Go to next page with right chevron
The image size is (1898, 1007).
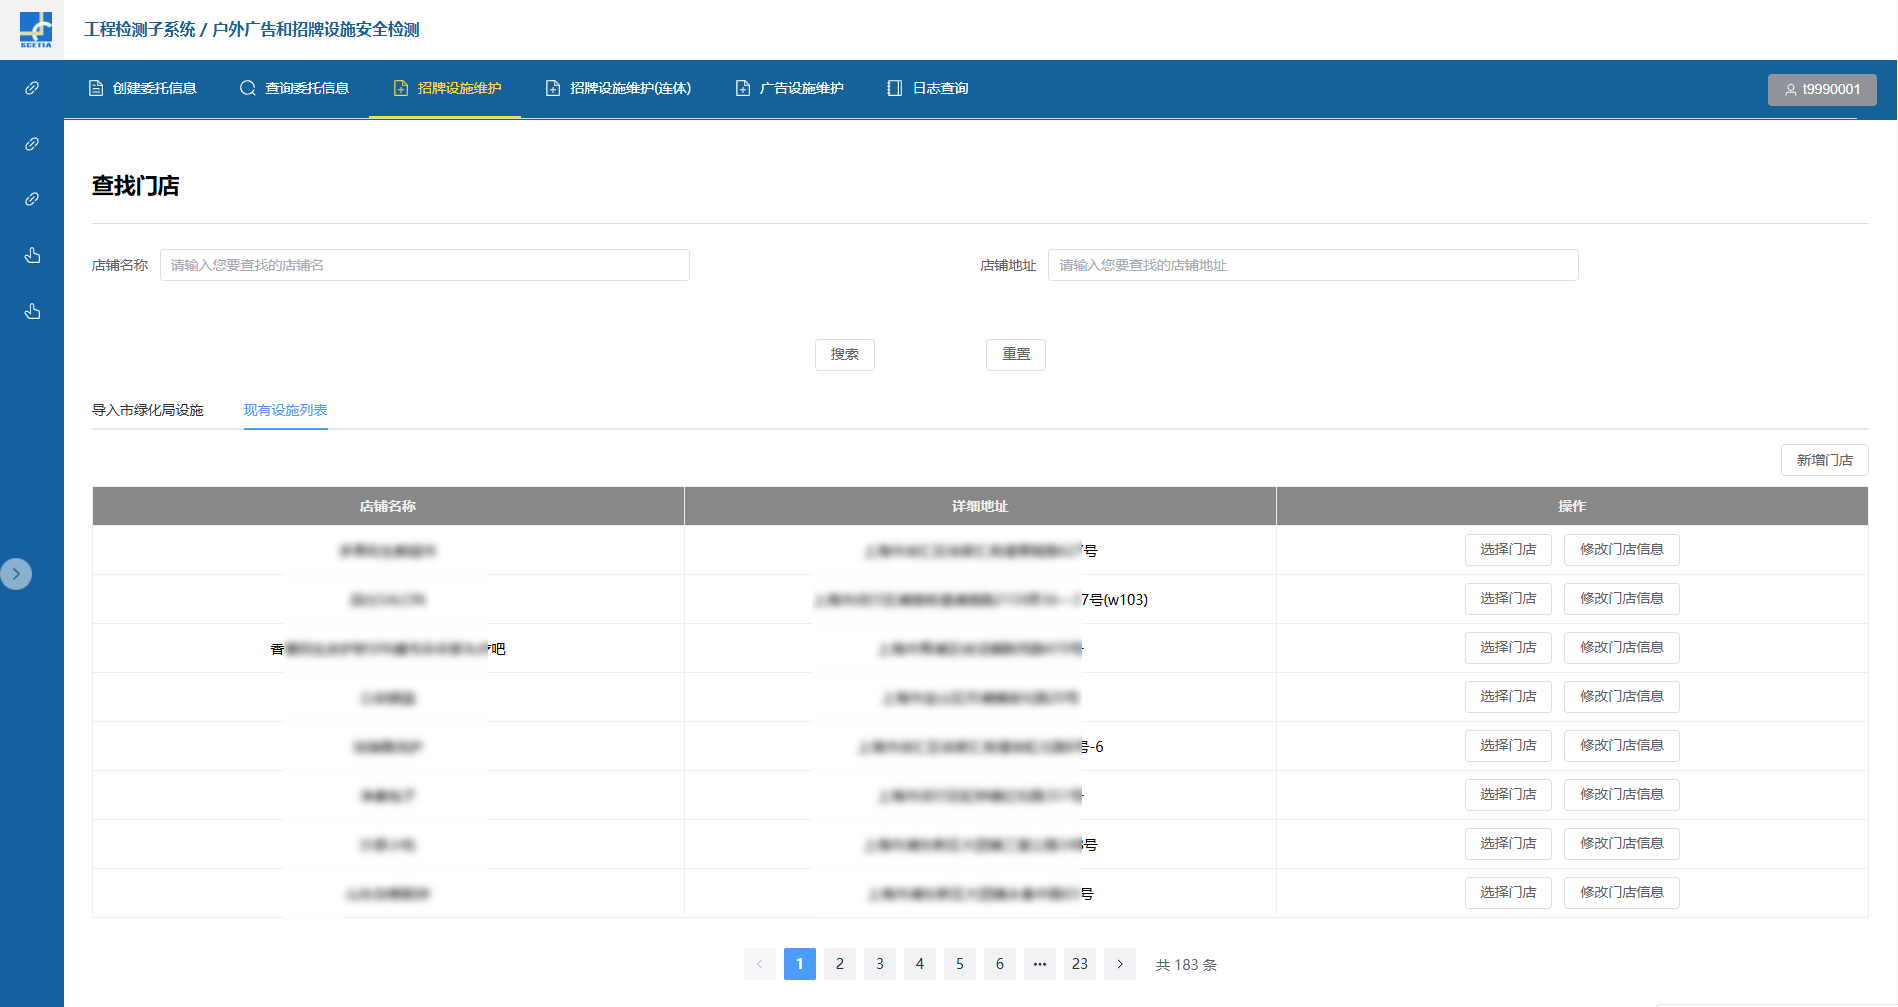pyautogui.click(x=1120, y=964)
